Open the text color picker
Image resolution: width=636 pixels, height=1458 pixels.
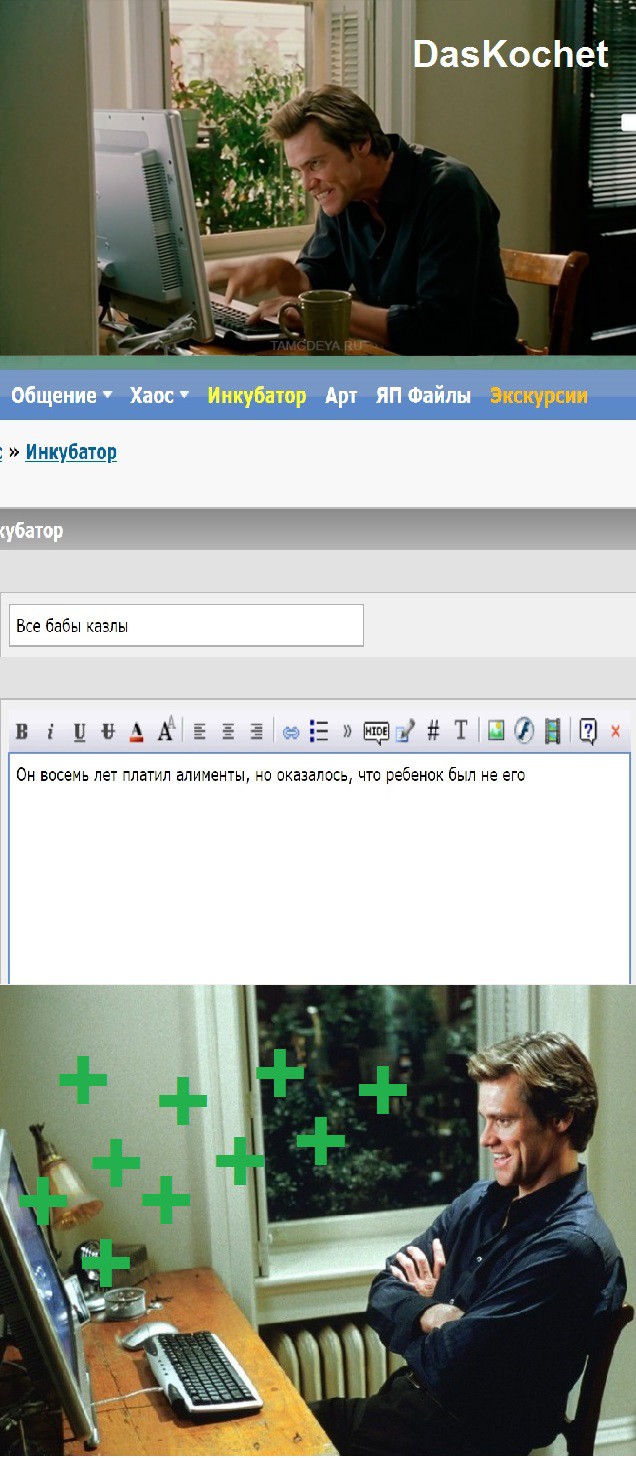click(137, 731)
